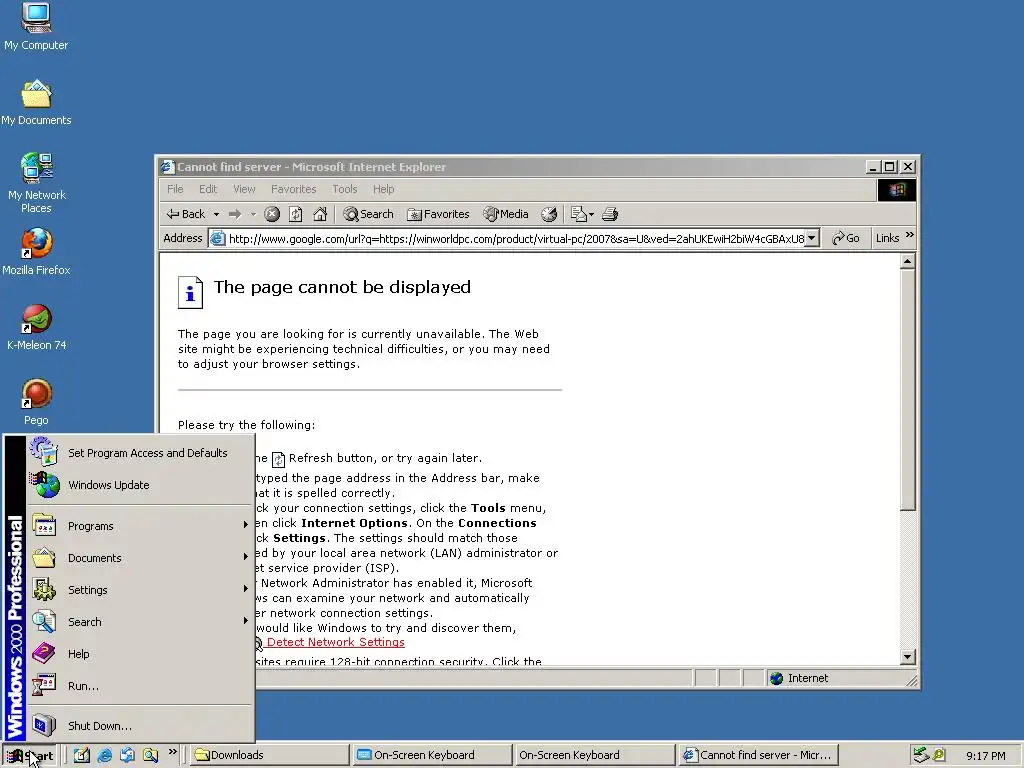Click the network connection tray icon
Viewport: 1024px width, 768px height.
920,755
